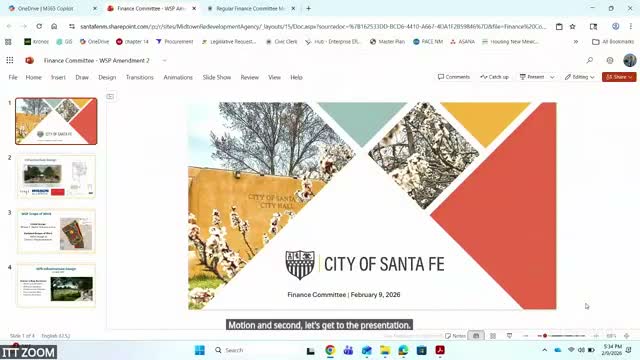Screen dimensions: 640x360
Task: Open File Explorer from the taskbar
Action: coord(385,350)
